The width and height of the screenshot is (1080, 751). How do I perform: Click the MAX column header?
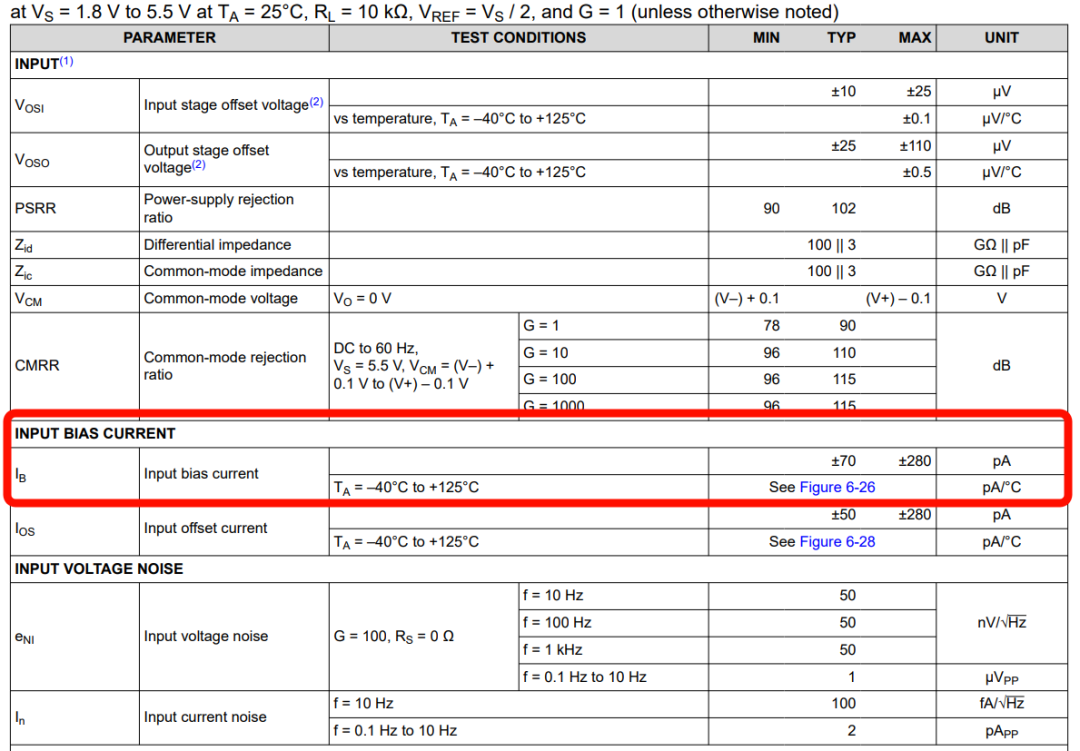click(915, 38)
